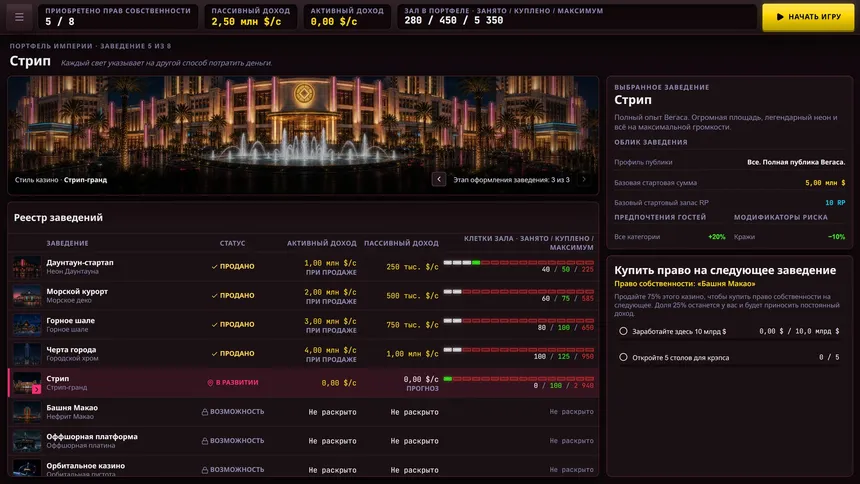This screenshot has height=484, width=860.
Task: Select Горное шале venue thumbnail
Action: (27, 325)
